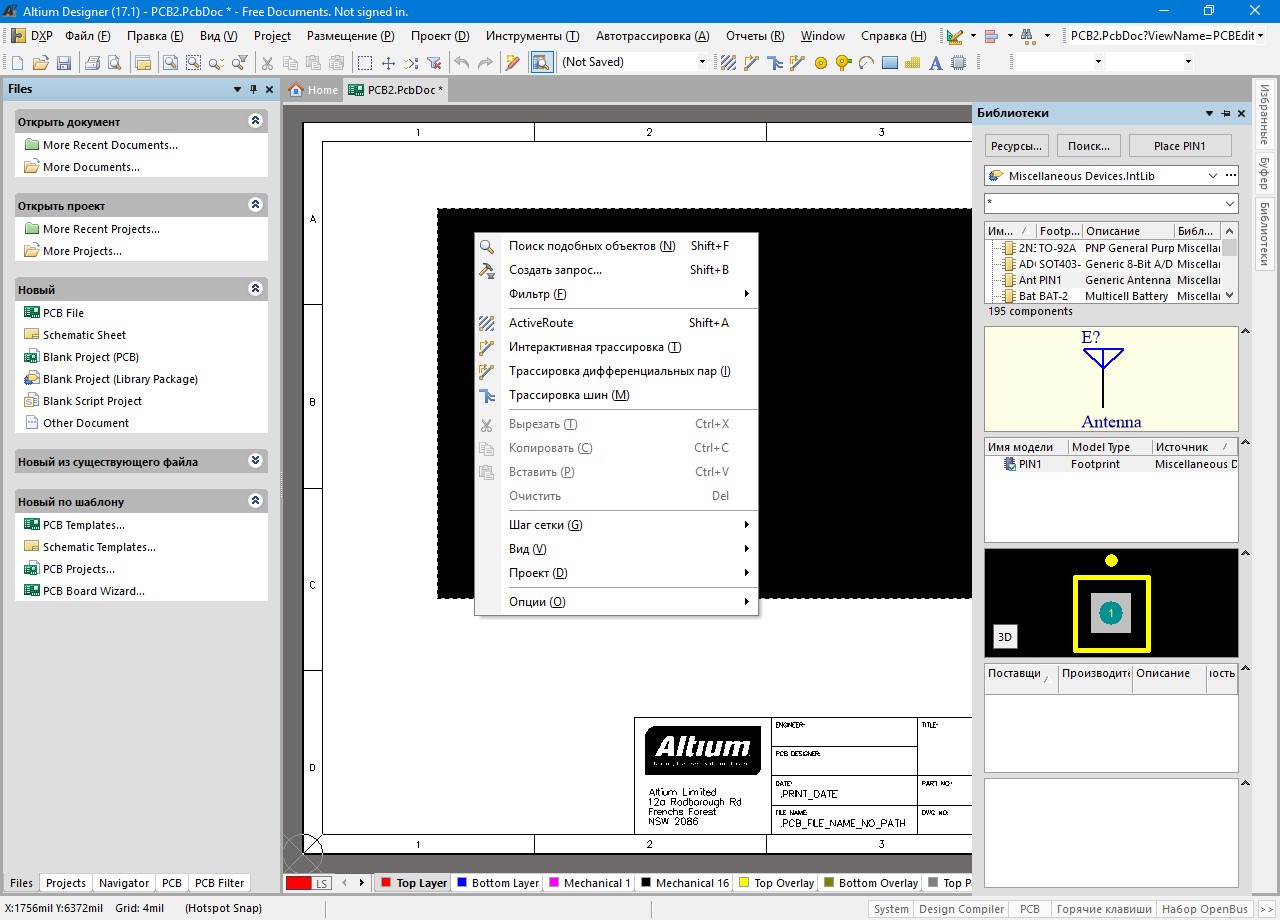Select the Place String text tool
The image size is (1280, 920).
(x=936, y=63)
